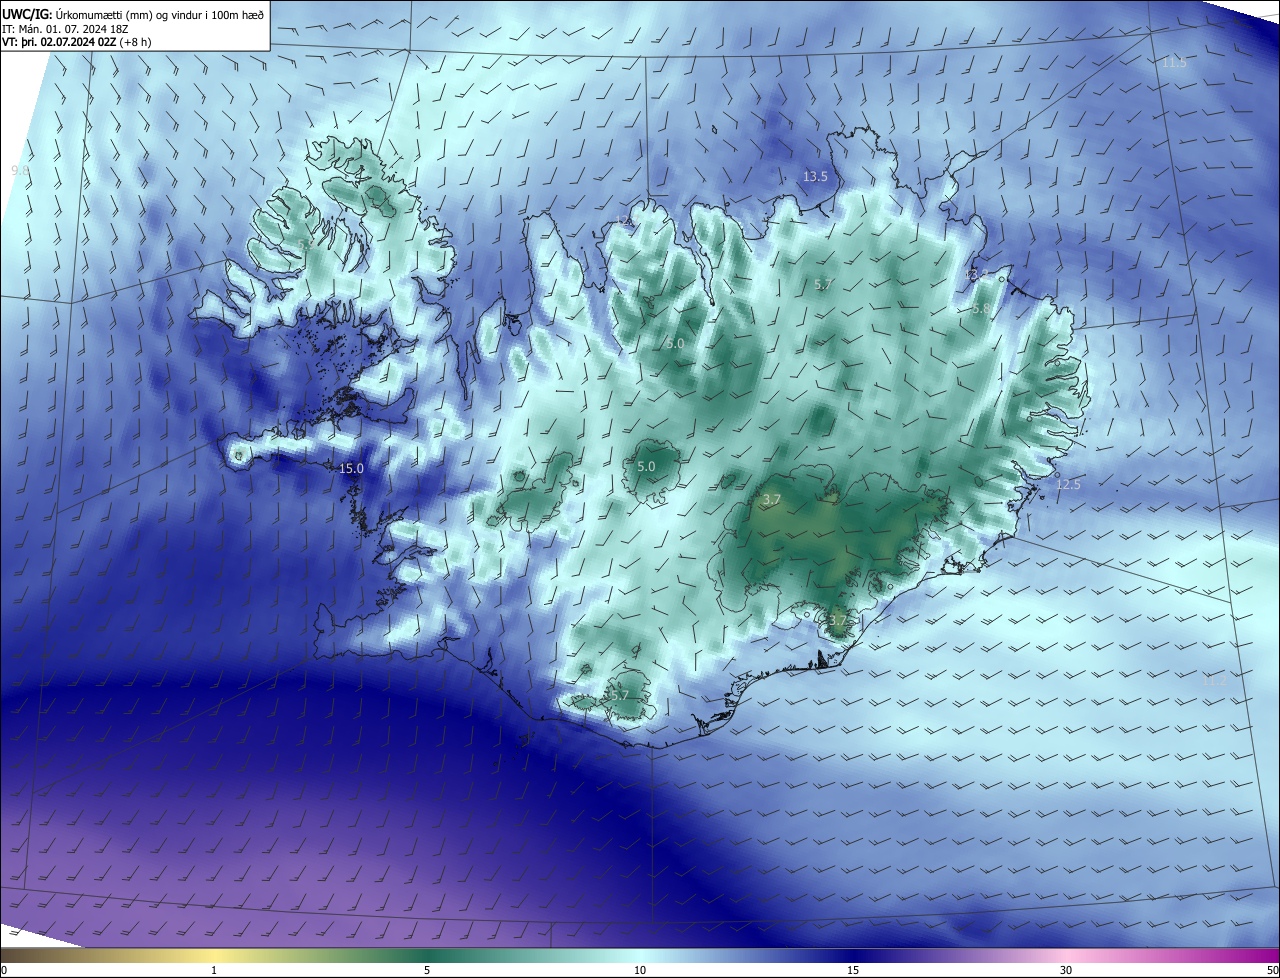Click the "5.8" value on the map

click(980, 309)
